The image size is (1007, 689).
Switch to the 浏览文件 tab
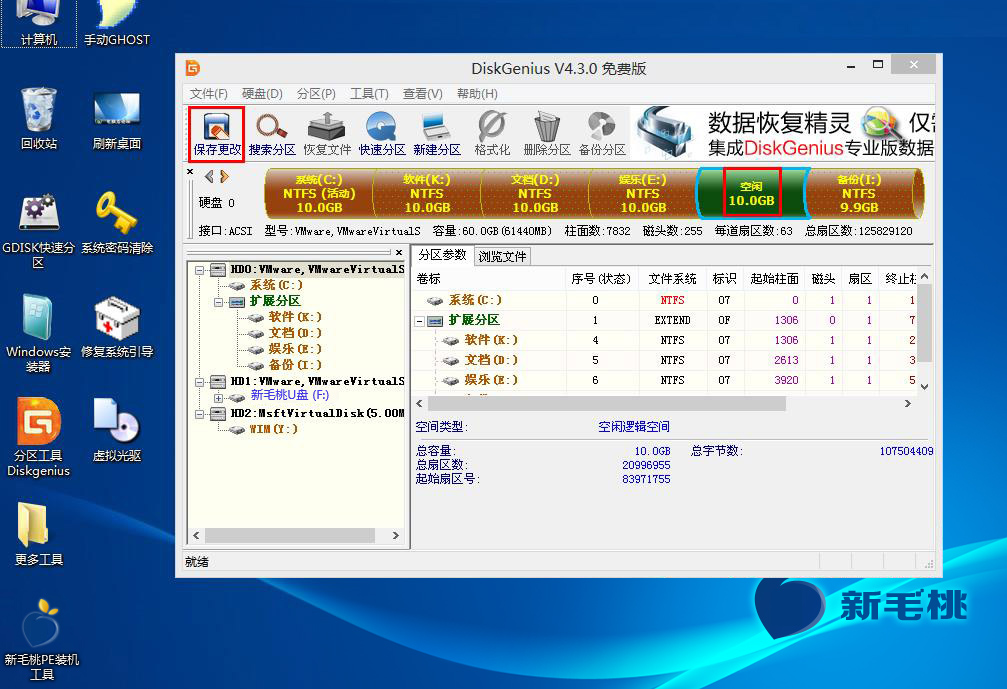tap(502, 256)
